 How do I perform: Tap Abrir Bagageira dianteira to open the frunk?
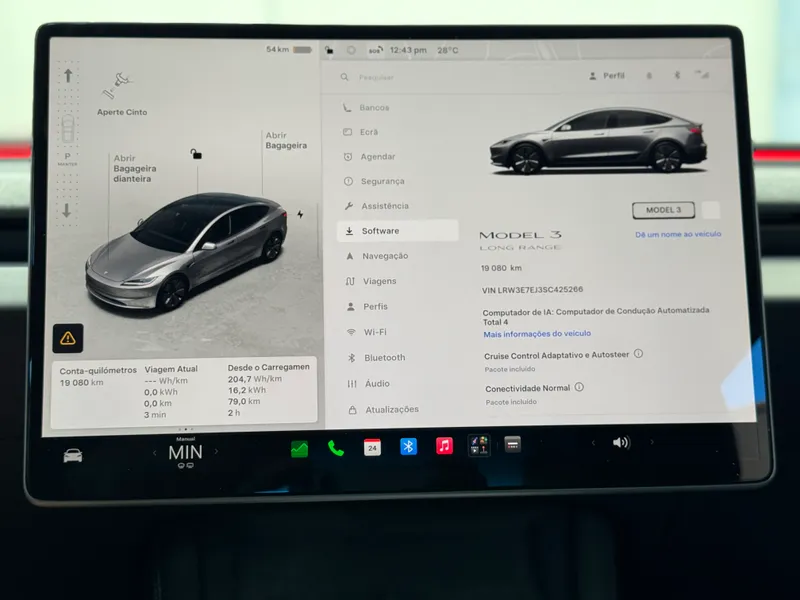(135, 168)
